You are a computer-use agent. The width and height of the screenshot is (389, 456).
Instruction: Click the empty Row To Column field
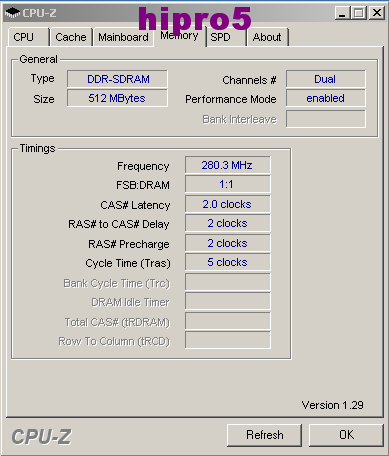[228, 340]
